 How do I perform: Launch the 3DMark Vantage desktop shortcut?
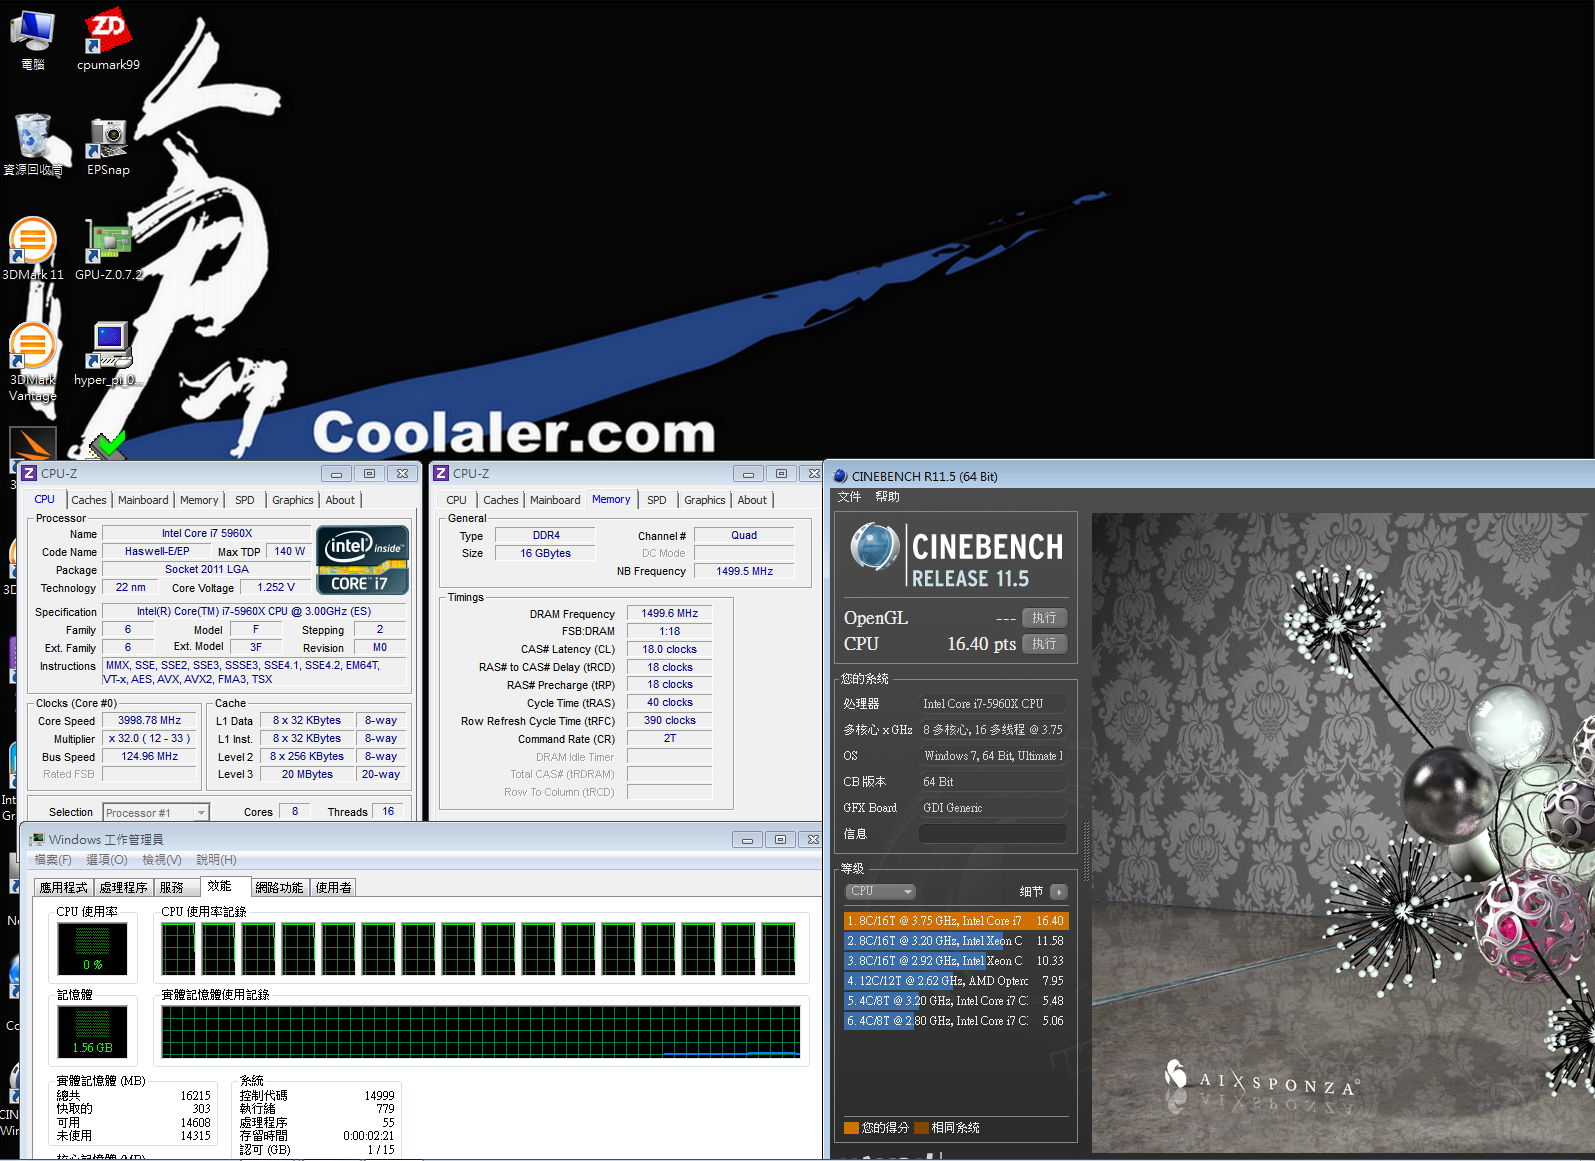(33, 362)
